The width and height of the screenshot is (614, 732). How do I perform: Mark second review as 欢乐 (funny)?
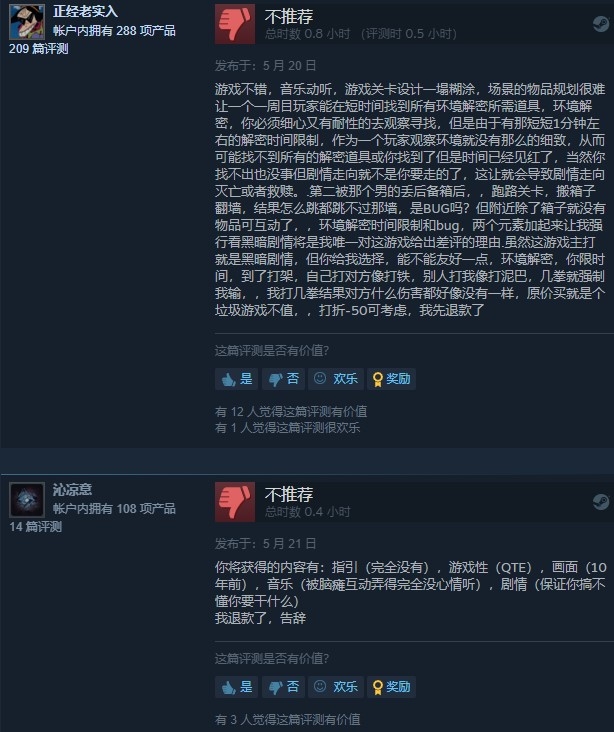[x=336, y=687]
